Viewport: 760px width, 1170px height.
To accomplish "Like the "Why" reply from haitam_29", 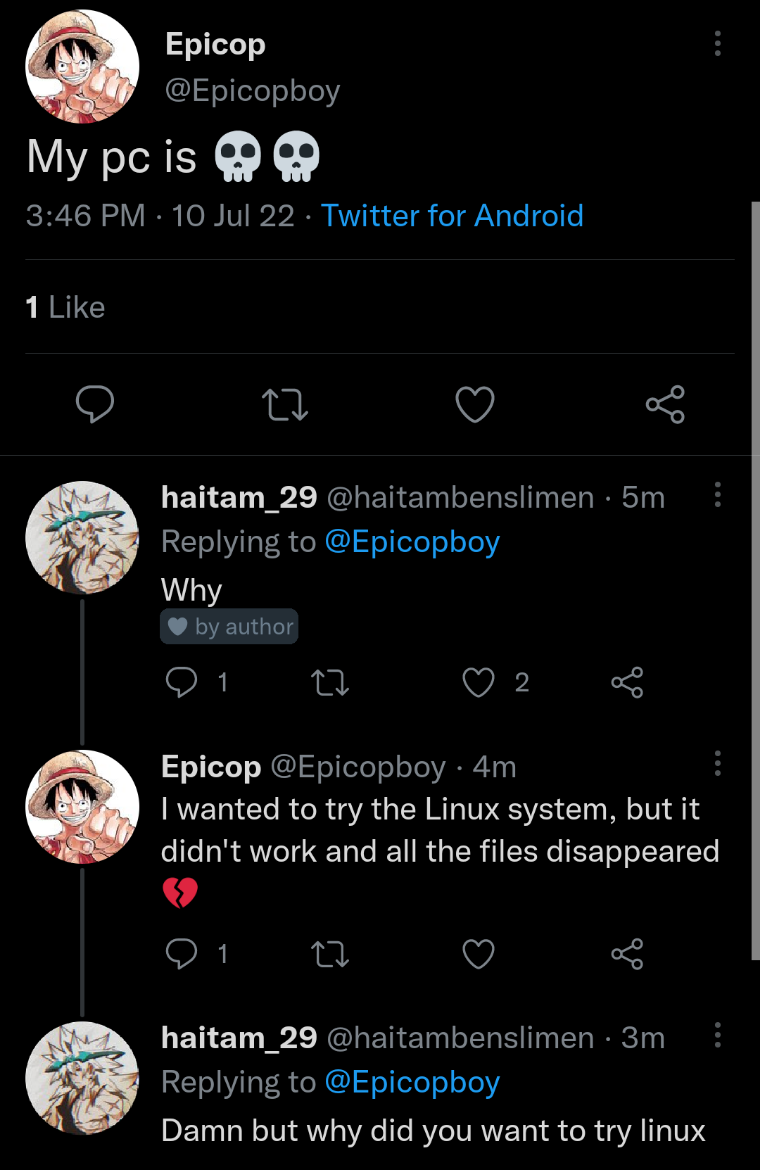I will (477, 682).
